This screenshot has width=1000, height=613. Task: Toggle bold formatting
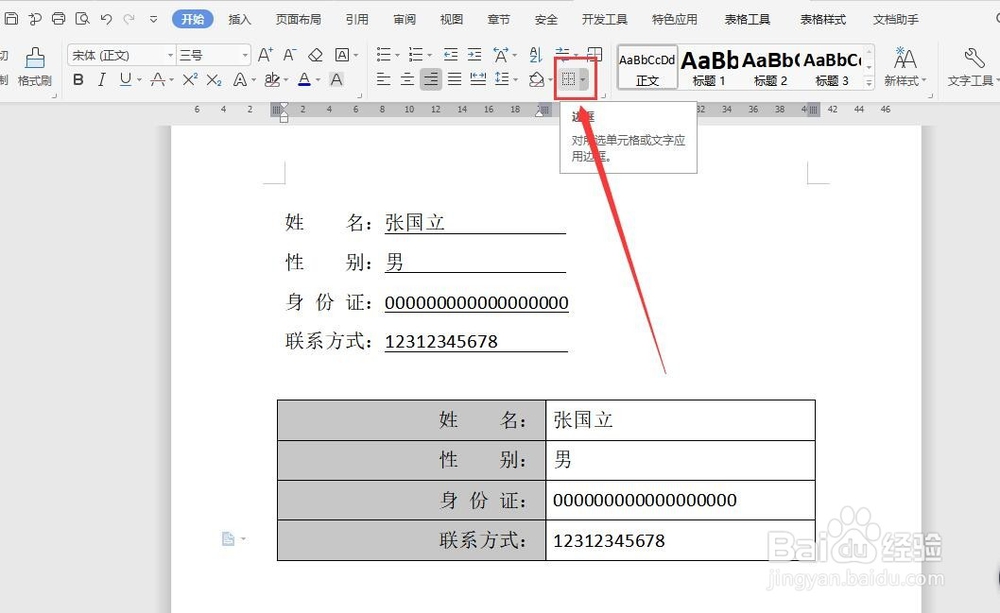point(78,80)
